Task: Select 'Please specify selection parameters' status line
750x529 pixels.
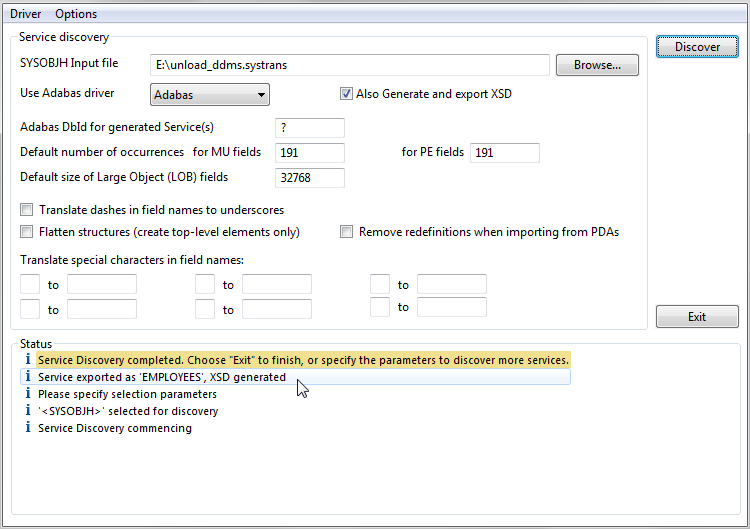Action: coord(127,394)
